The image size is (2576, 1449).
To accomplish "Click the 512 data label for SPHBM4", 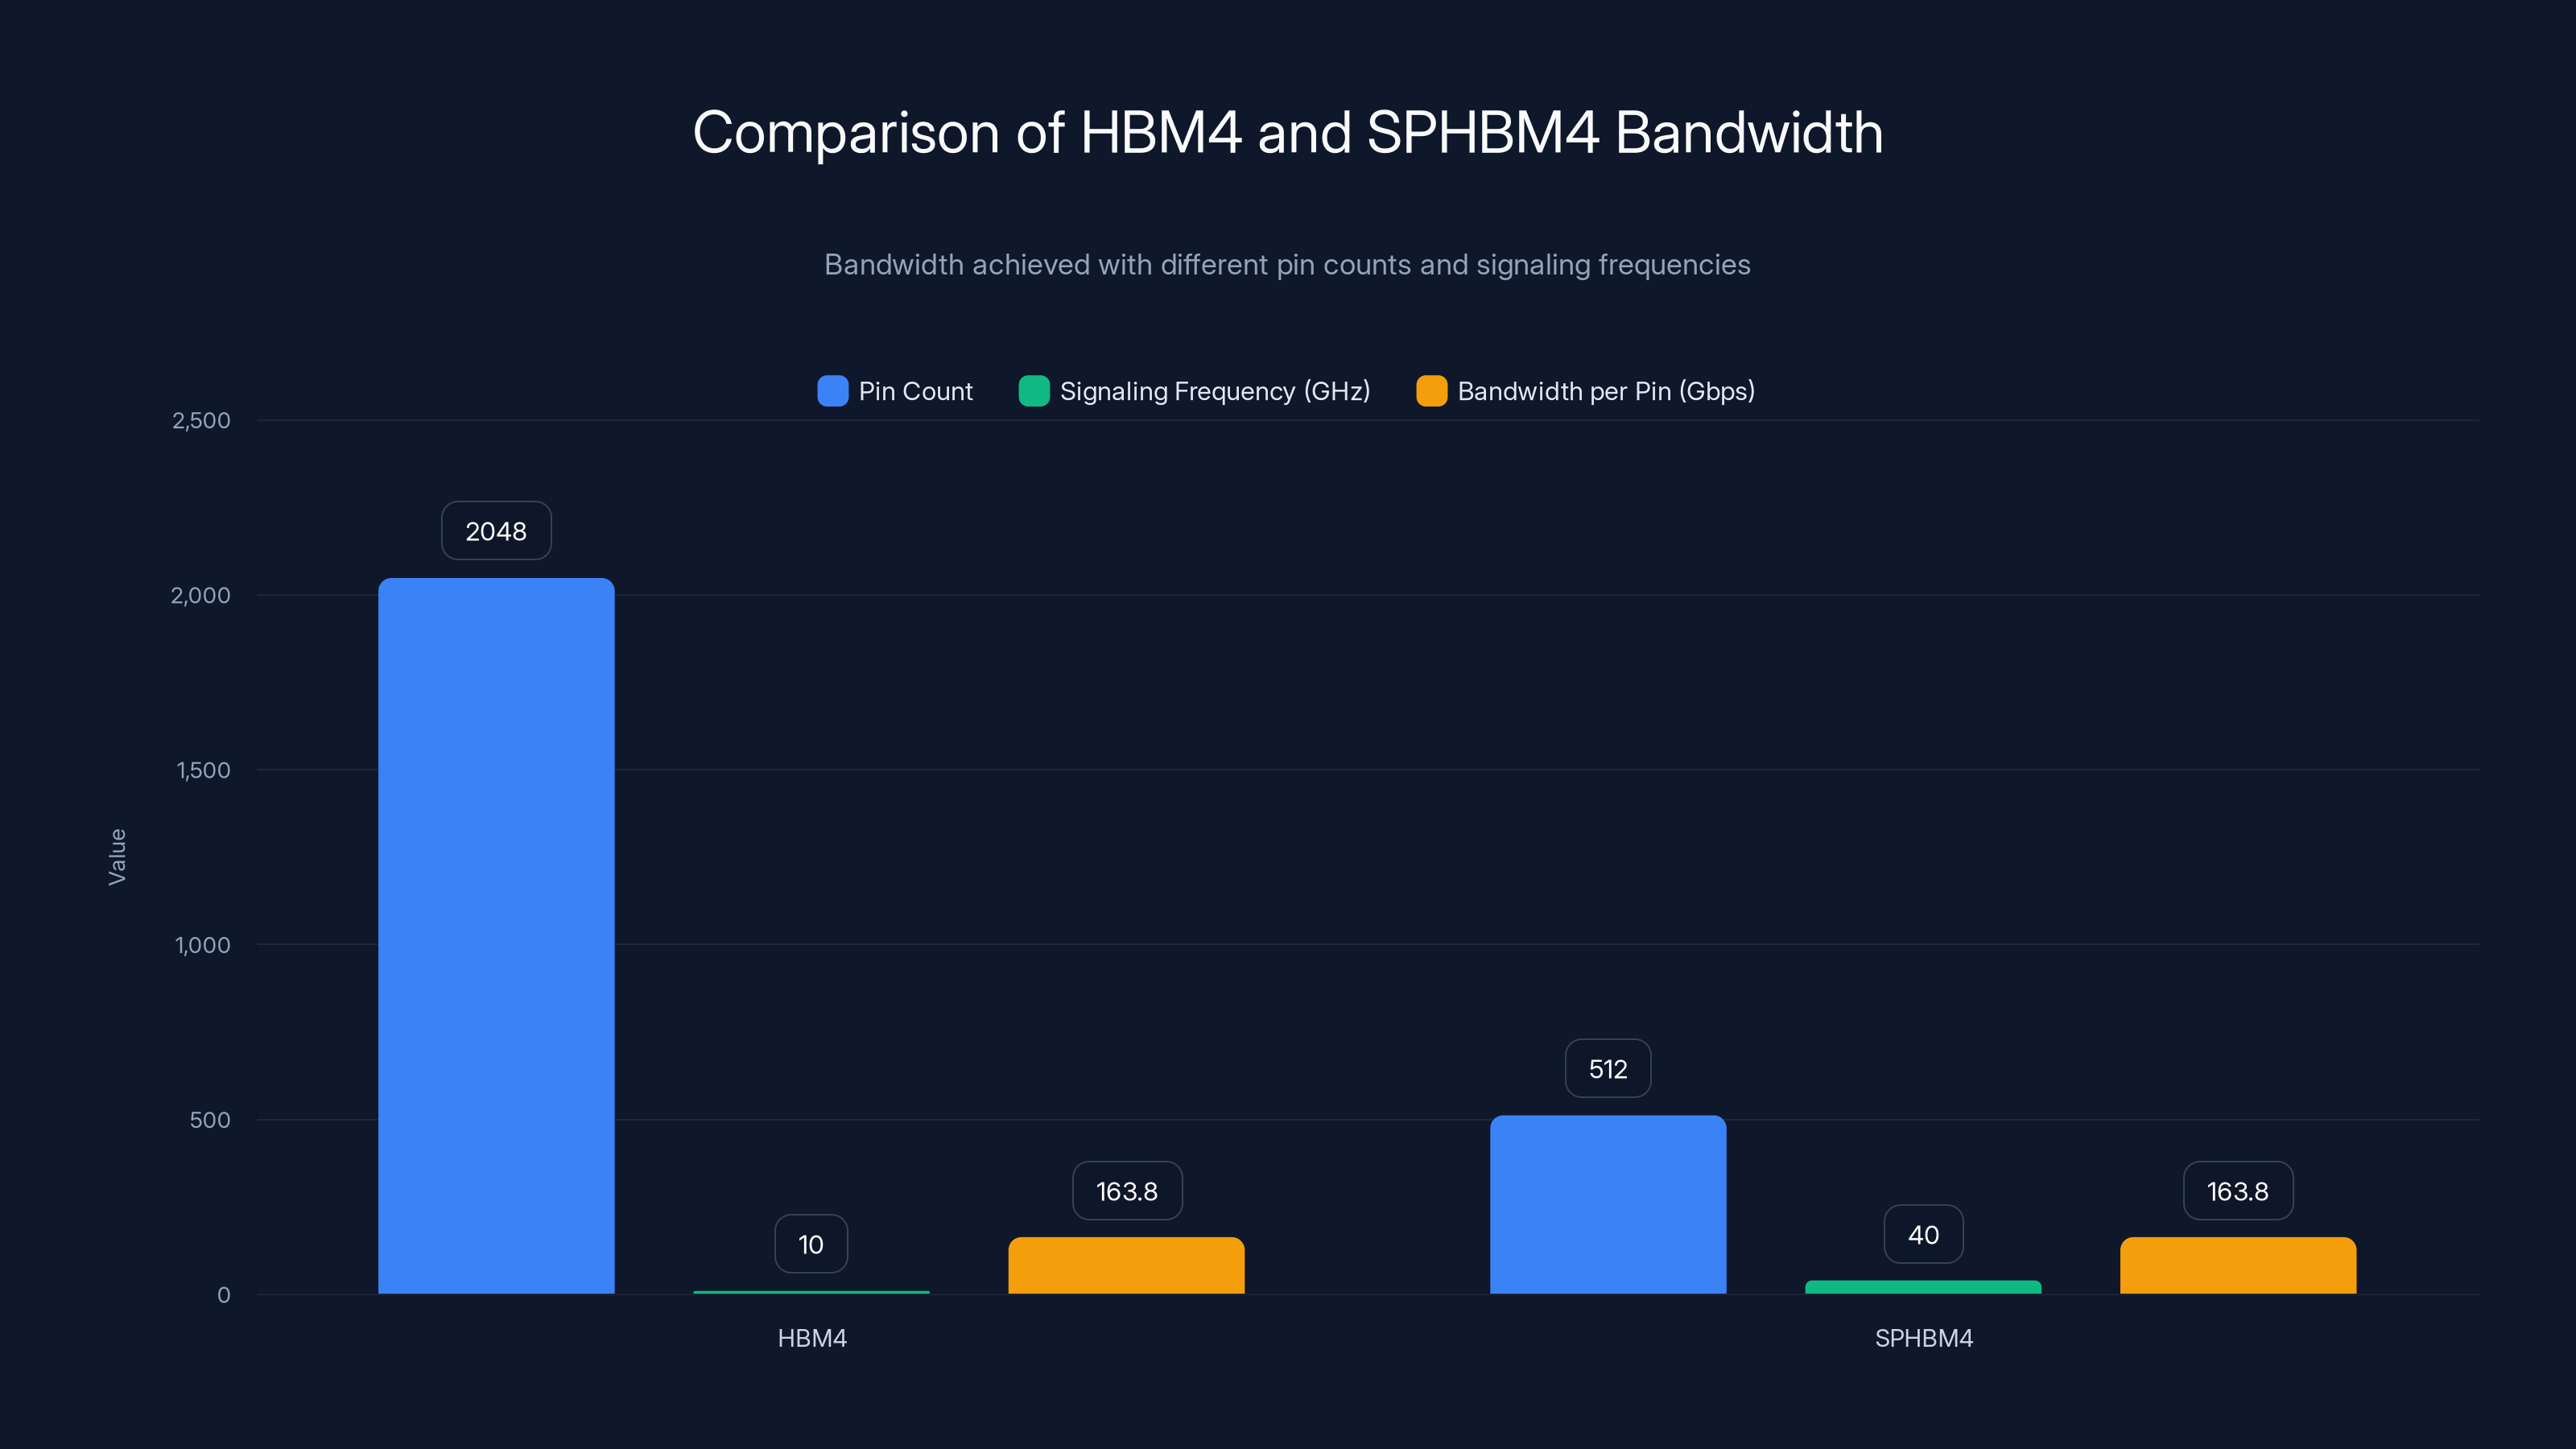I will pos(1607,1068).
